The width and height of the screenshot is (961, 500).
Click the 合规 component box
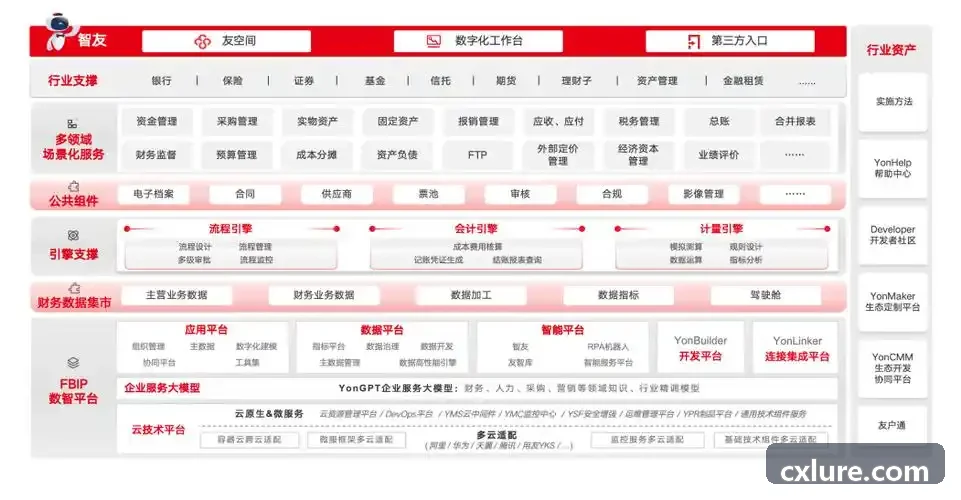pos(612,194)
